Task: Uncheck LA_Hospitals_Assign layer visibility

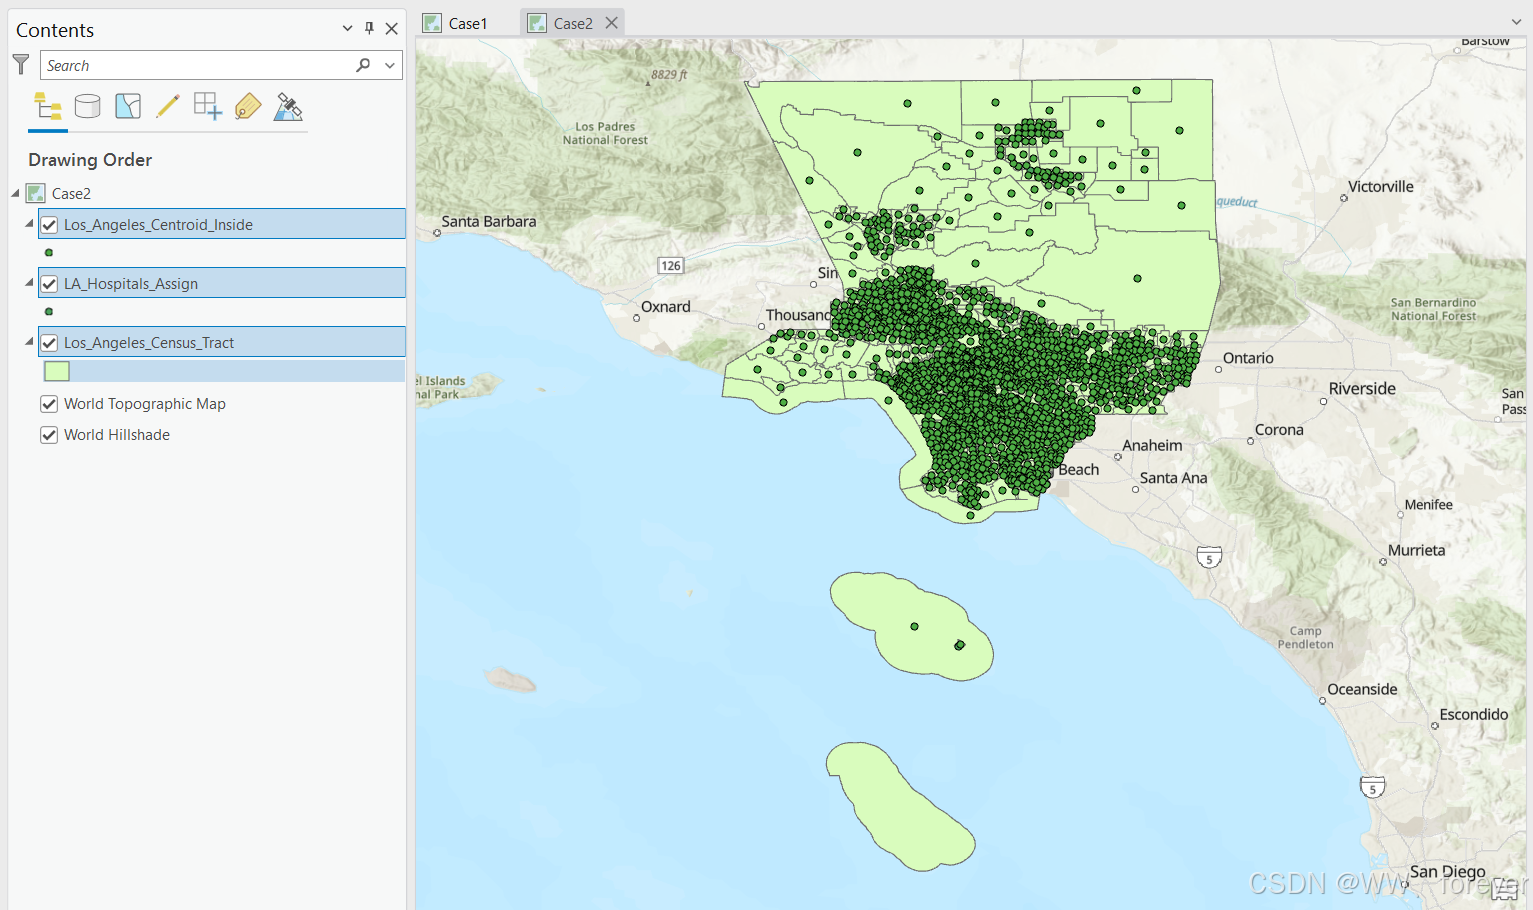Action: (49, 284)
